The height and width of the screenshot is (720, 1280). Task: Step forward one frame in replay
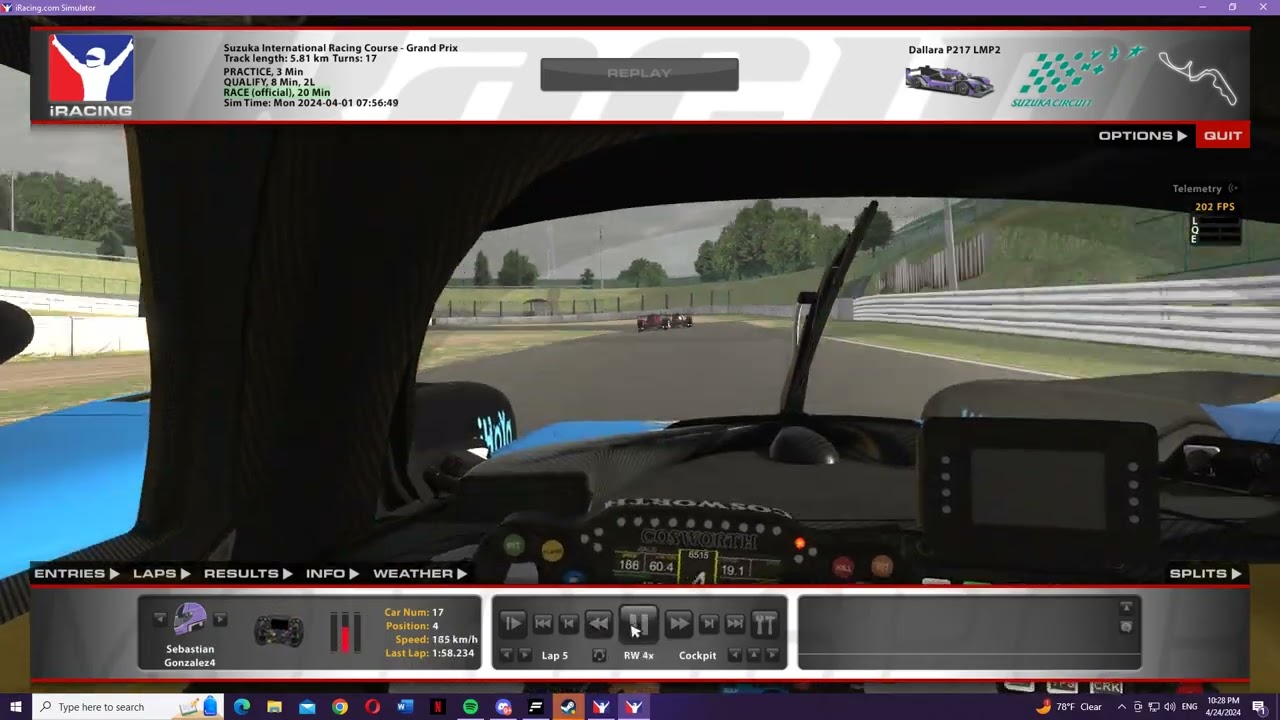(x=709, y=624)
